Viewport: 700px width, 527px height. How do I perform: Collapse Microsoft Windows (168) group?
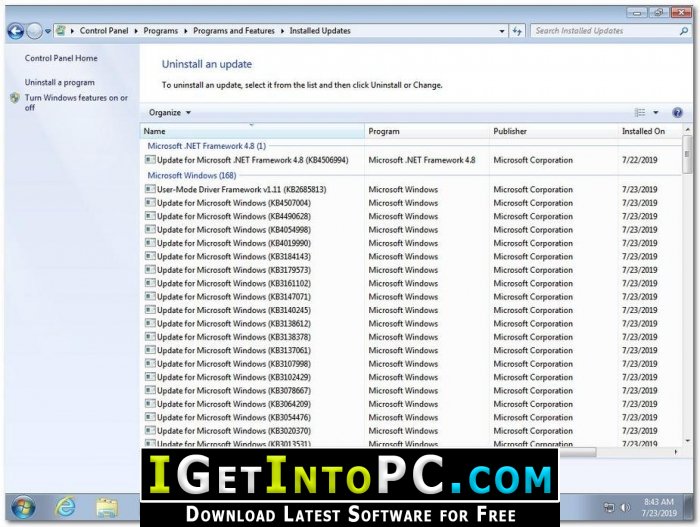click(x=192, y=176)
